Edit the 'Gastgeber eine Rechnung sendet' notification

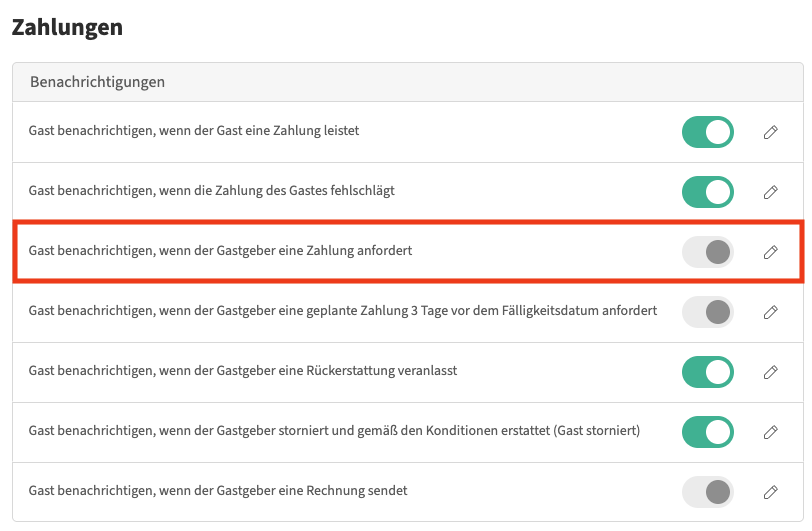[x=770, y=492]
